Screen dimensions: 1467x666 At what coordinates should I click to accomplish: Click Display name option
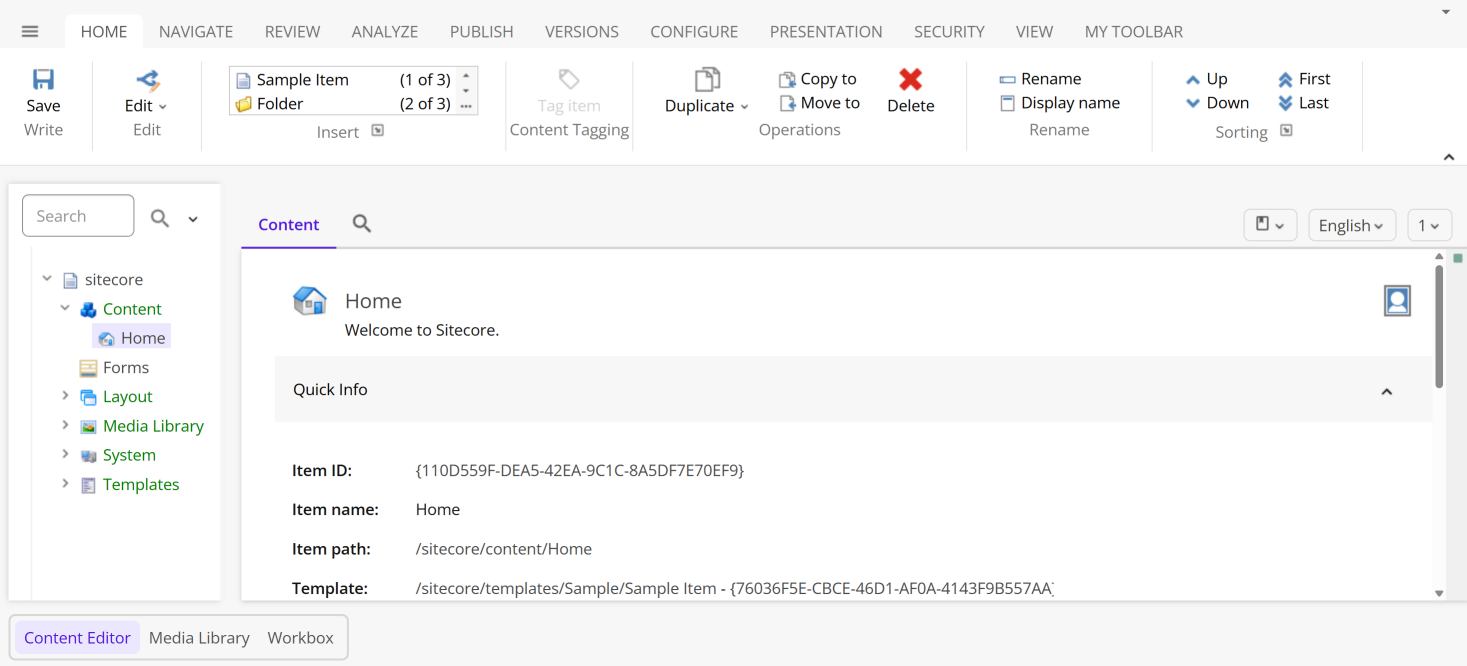coord(1060,103)
